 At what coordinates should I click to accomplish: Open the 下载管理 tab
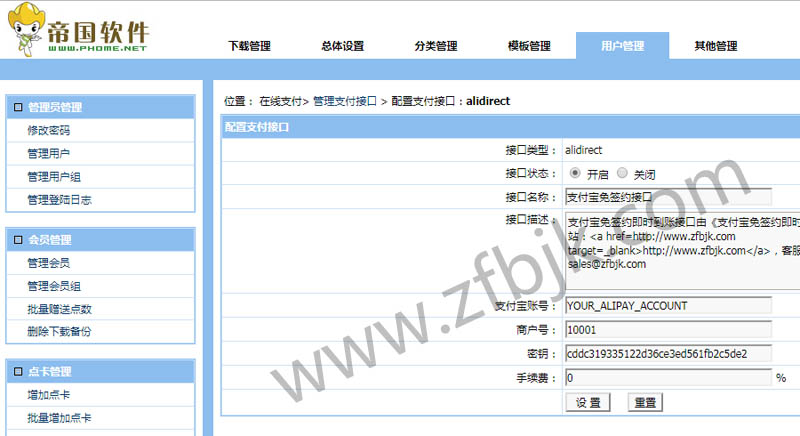(x=249, y=46)
